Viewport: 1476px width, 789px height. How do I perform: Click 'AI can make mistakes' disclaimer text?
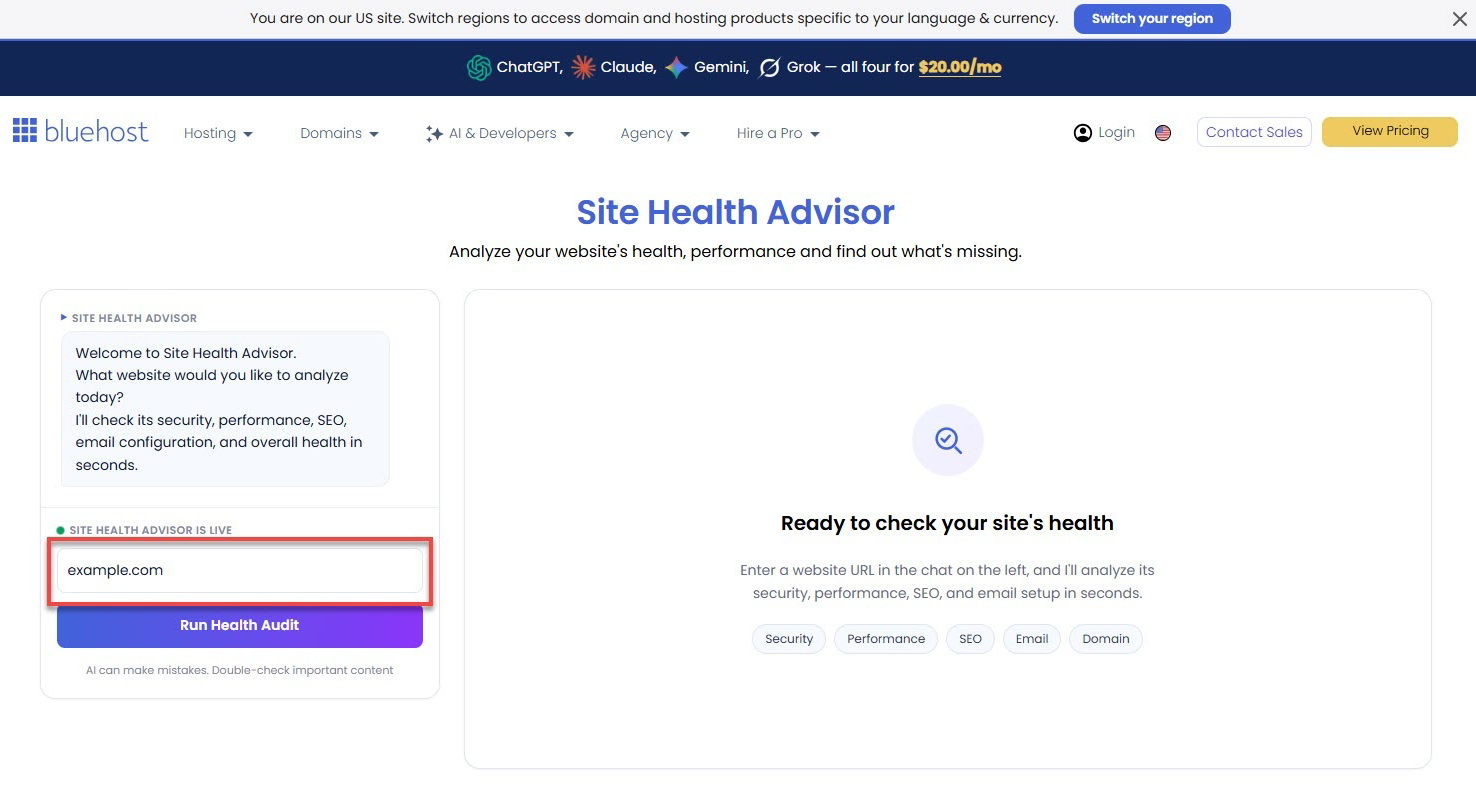pyautogui.click(x=240, y=670)
